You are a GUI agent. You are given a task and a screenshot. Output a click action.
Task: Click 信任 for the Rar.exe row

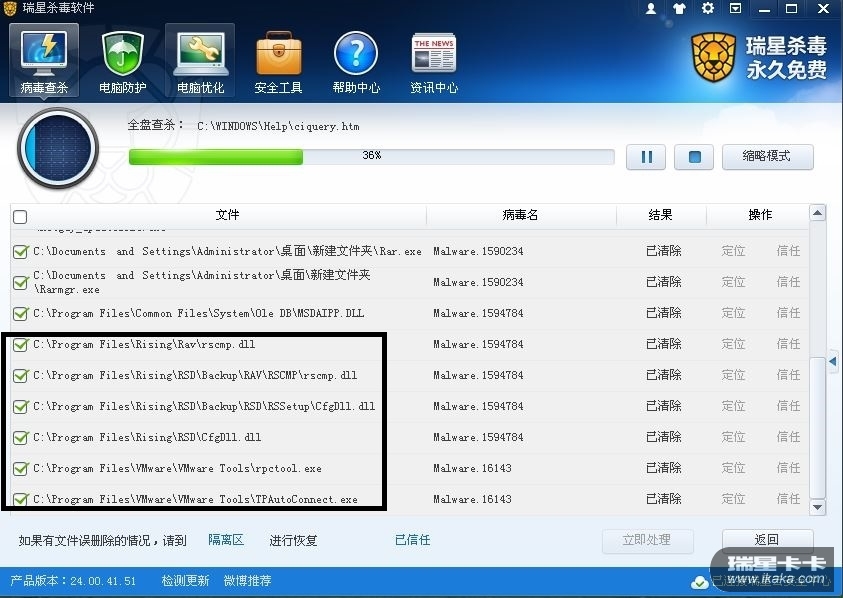788,251
